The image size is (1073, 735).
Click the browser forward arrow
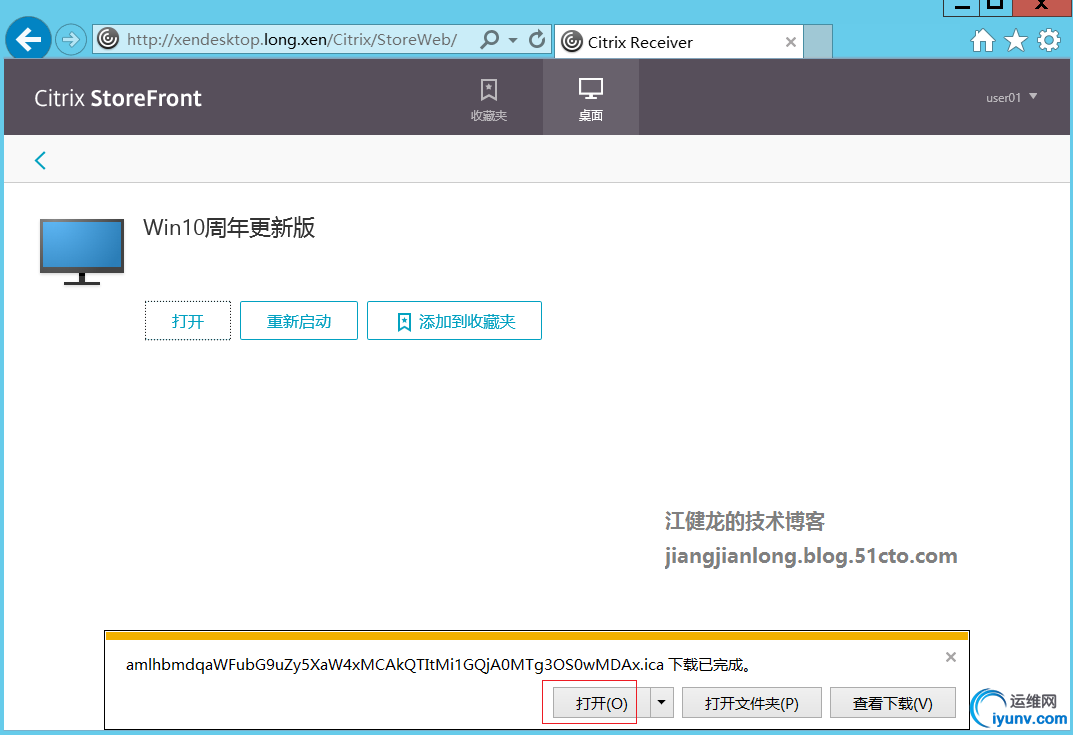point(70,40)
